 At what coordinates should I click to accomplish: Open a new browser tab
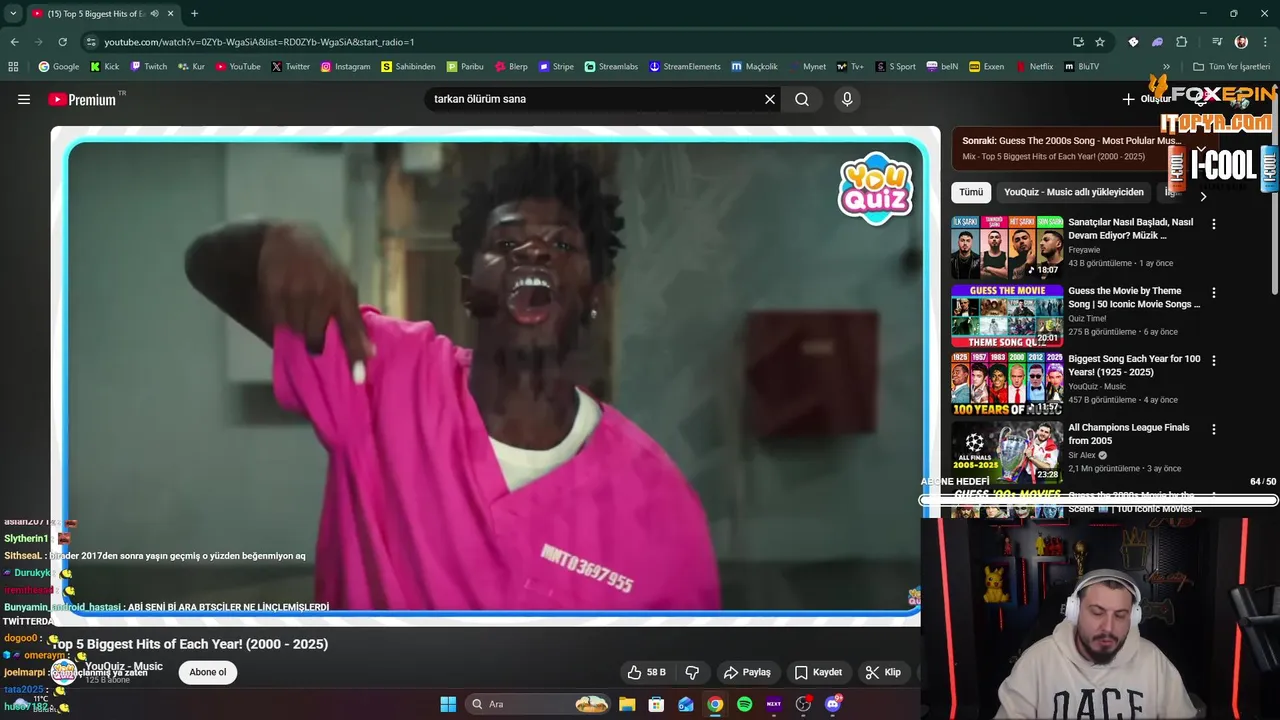pos(194,14)
